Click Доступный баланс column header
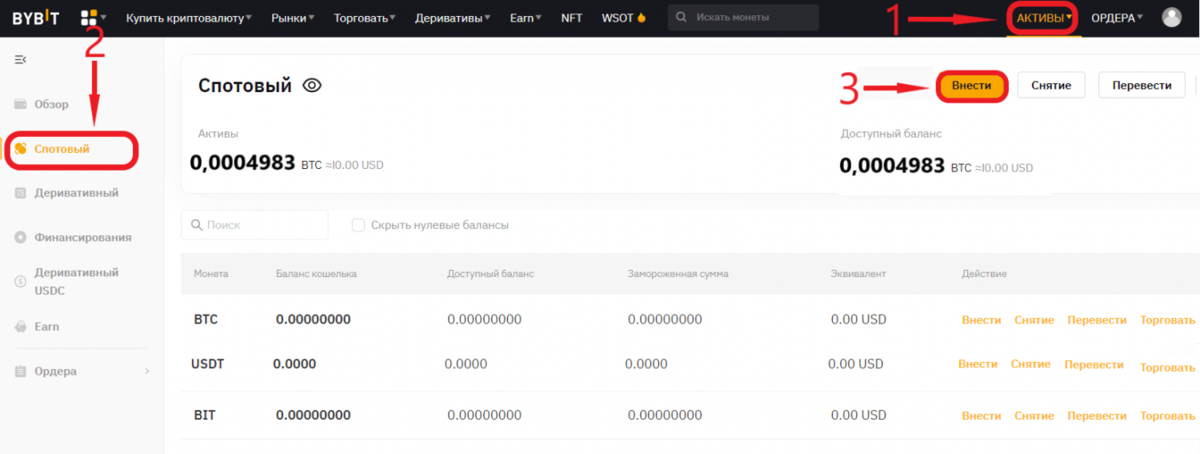This screenshot has height=454, width=1200. click(491, 274)
